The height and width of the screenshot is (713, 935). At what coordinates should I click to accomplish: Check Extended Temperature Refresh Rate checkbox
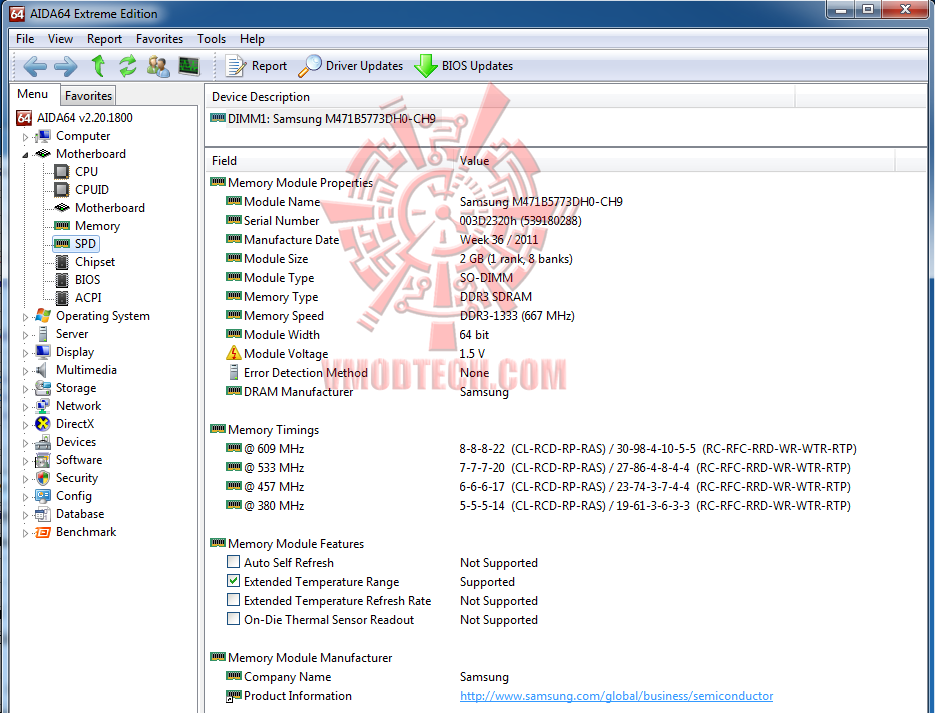[x=234, y=600]
